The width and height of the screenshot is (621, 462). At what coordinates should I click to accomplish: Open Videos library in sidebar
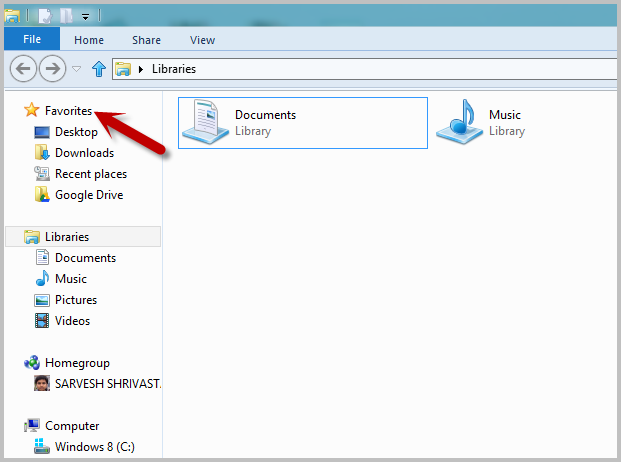coord(72,321)
